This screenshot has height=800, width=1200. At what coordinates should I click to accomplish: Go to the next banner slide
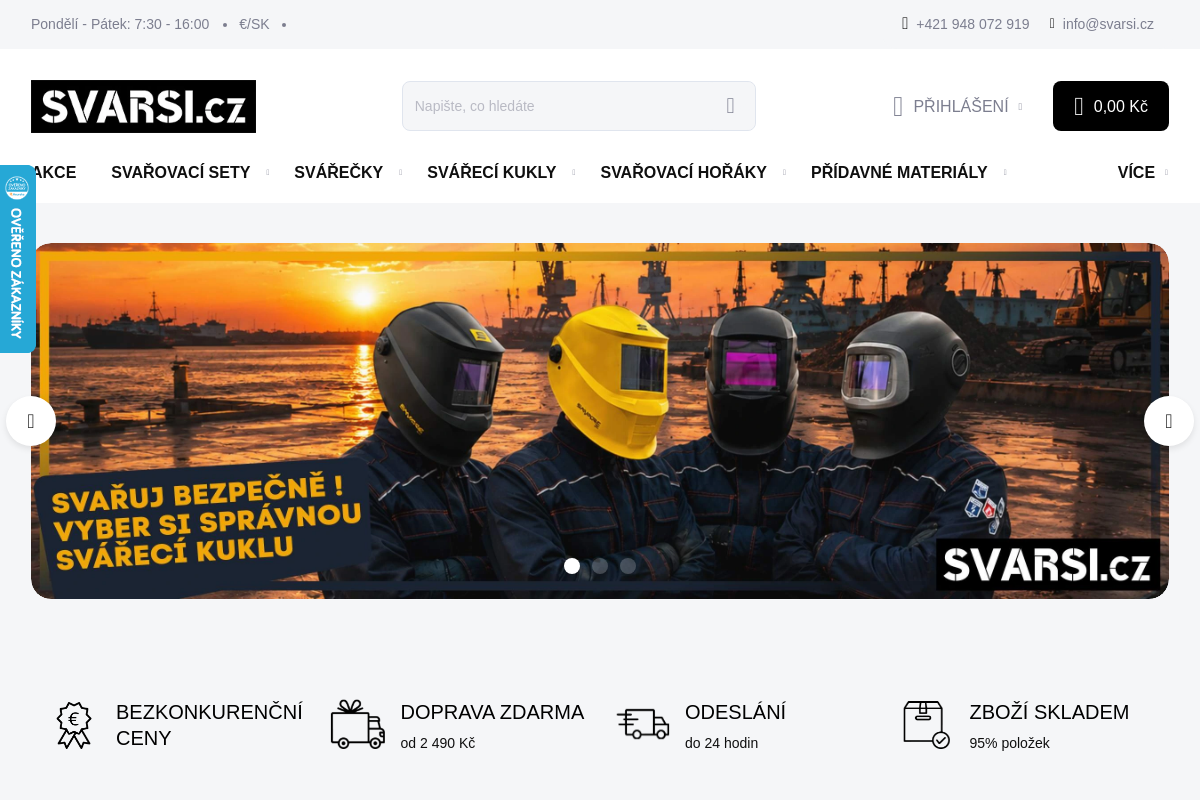coord(1169,421)
